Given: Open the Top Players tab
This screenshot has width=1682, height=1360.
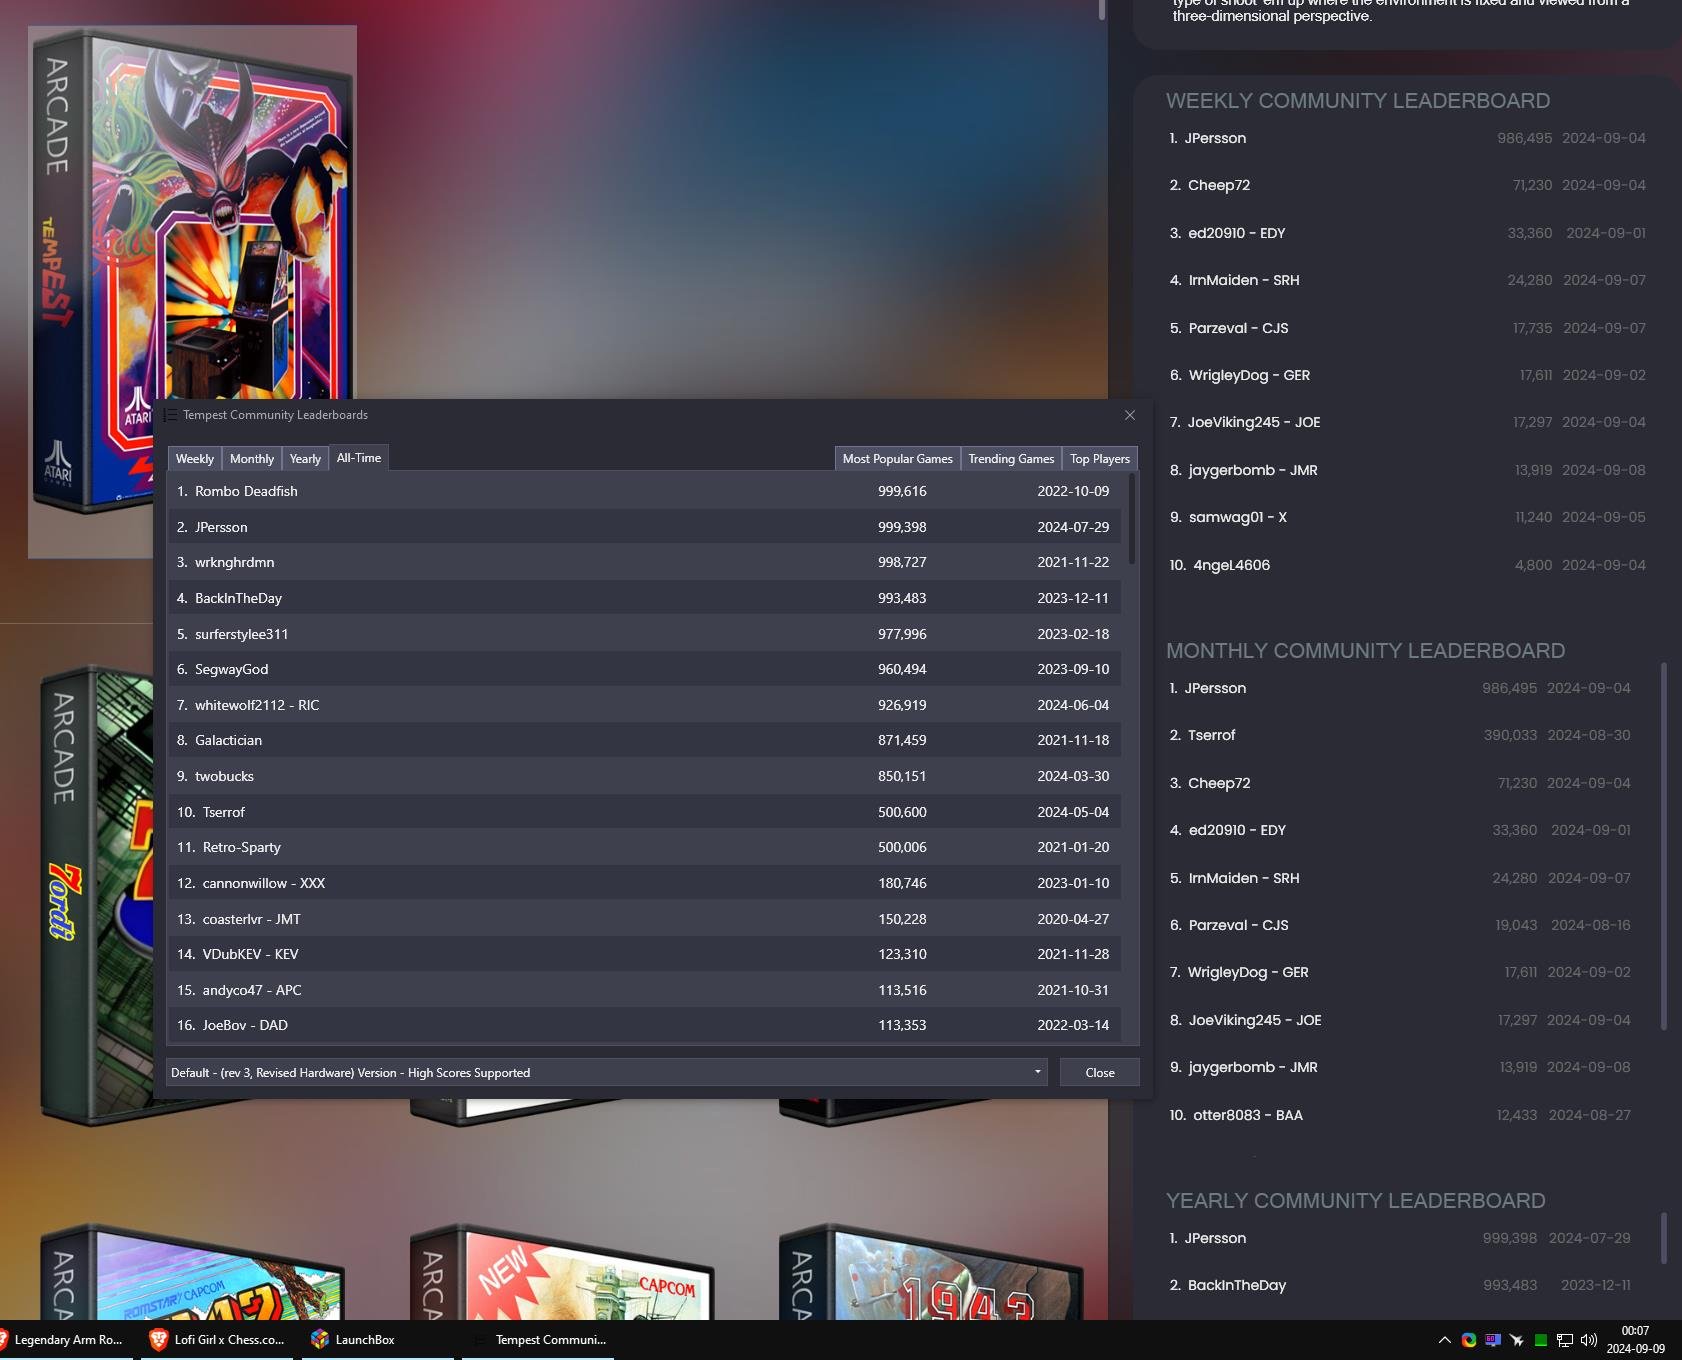Looking at the screenshot, I should coord(1100,459).
